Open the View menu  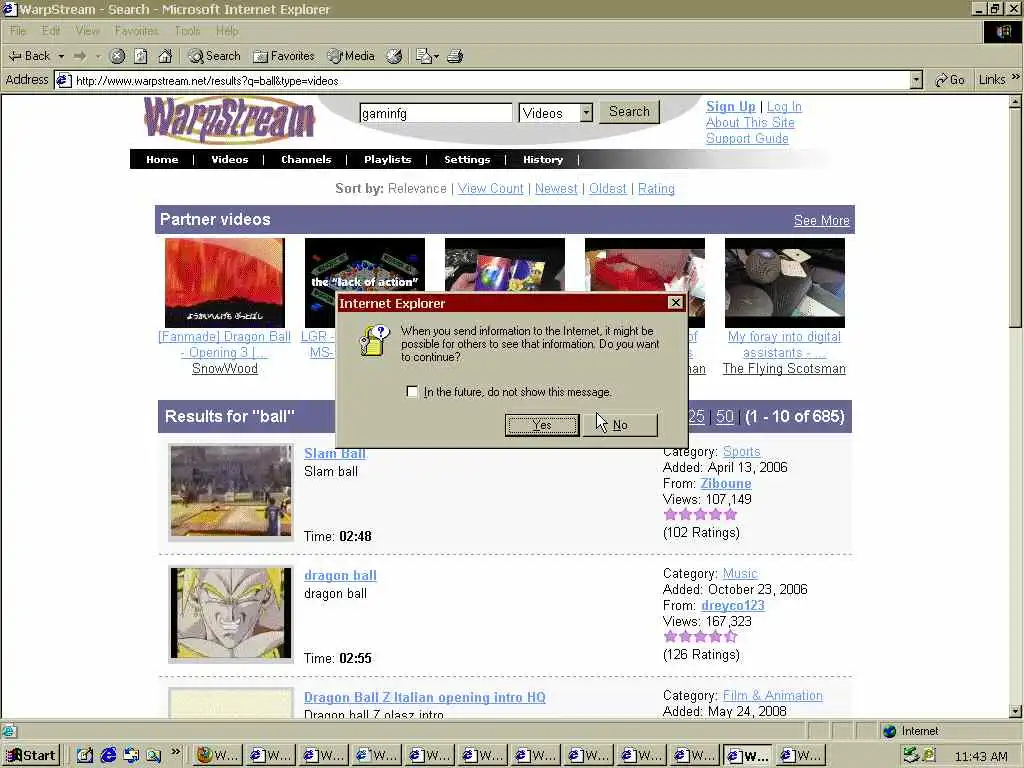point(88,31)
